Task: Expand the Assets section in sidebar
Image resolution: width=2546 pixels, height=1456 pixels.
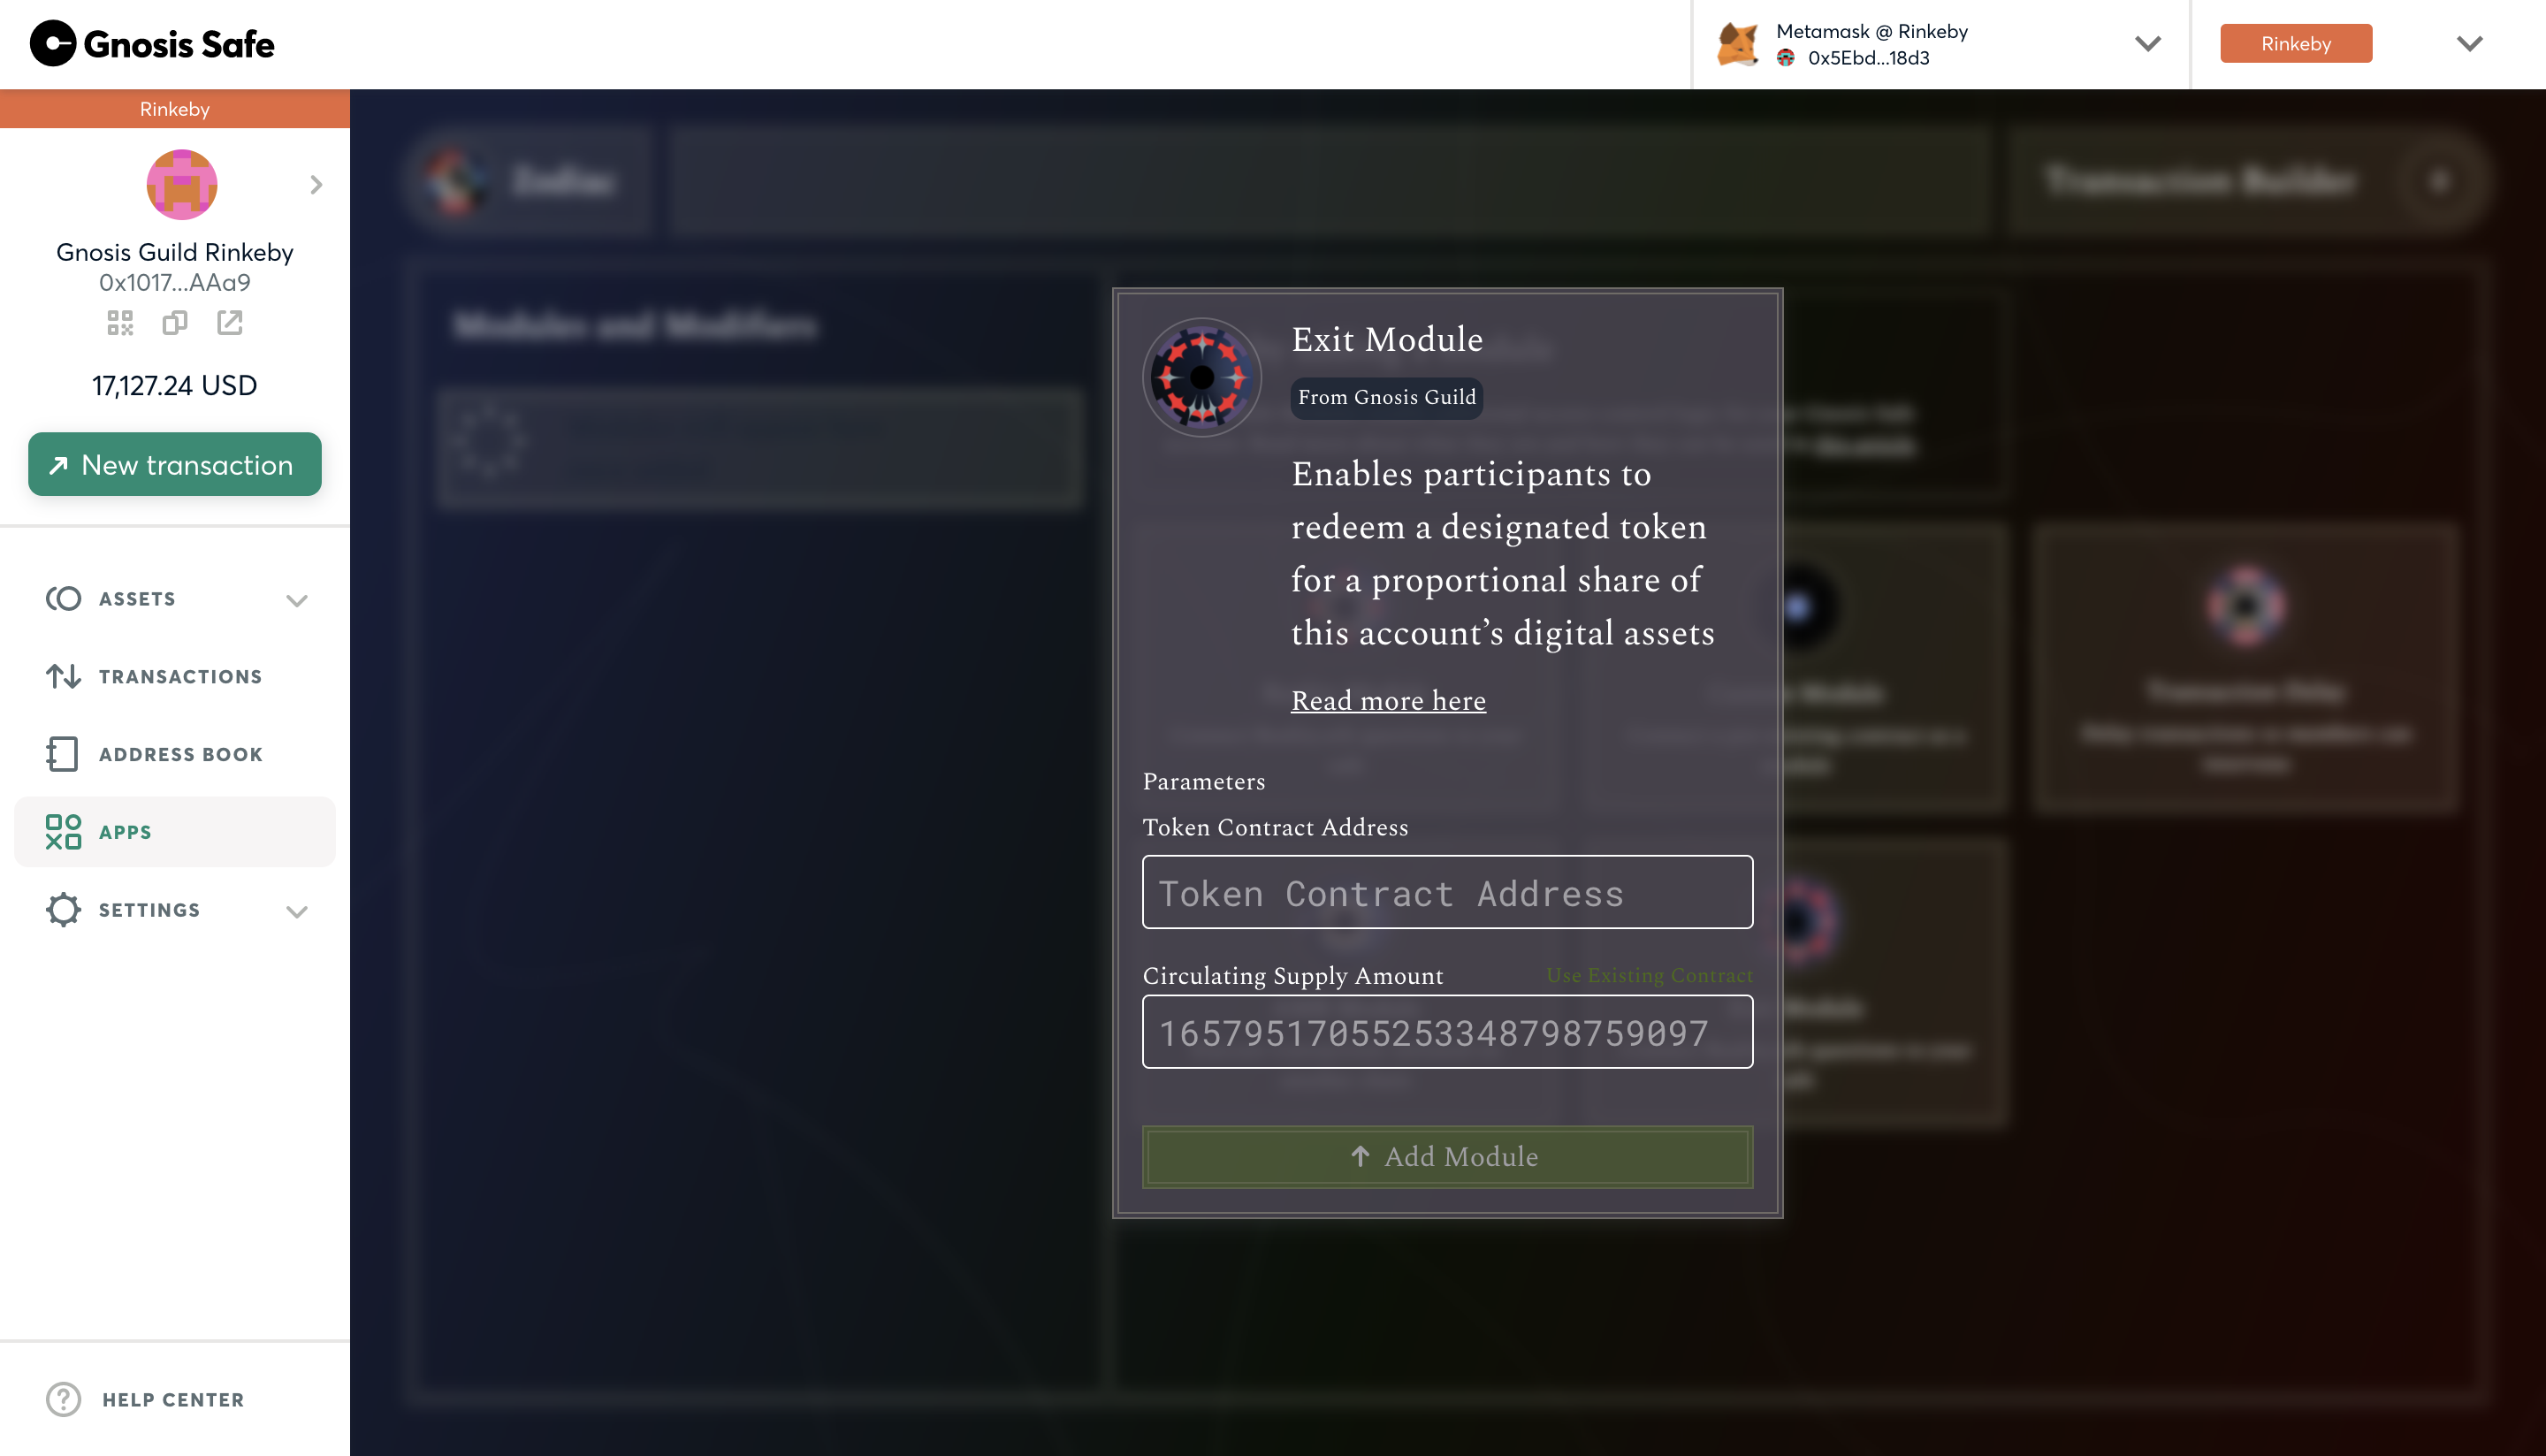Action: click(295, 599)
